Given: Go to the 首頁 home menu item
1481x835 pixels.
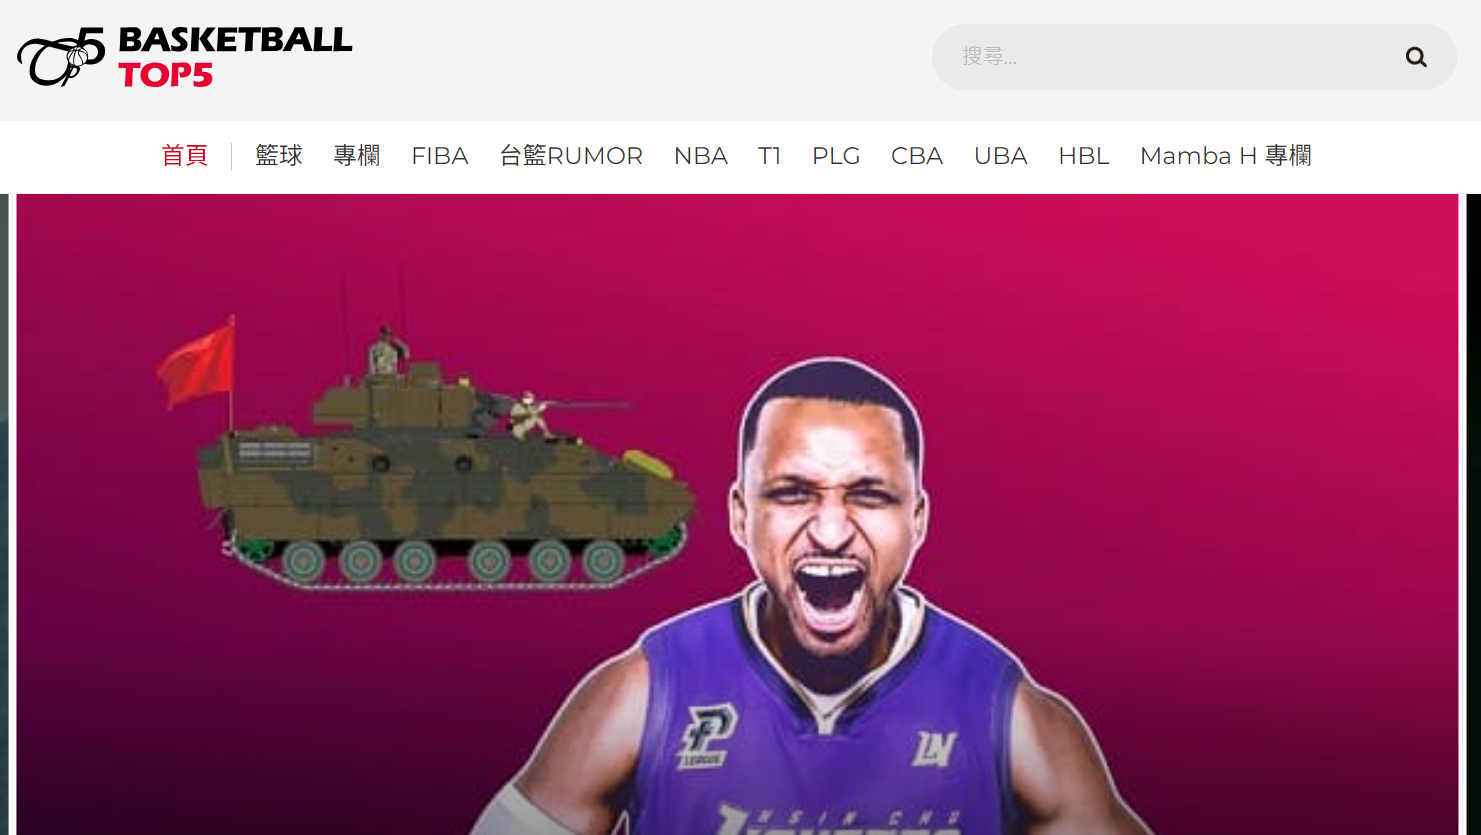Looking at the screenshot, I should pyautogui.click(x=185, y=156).
